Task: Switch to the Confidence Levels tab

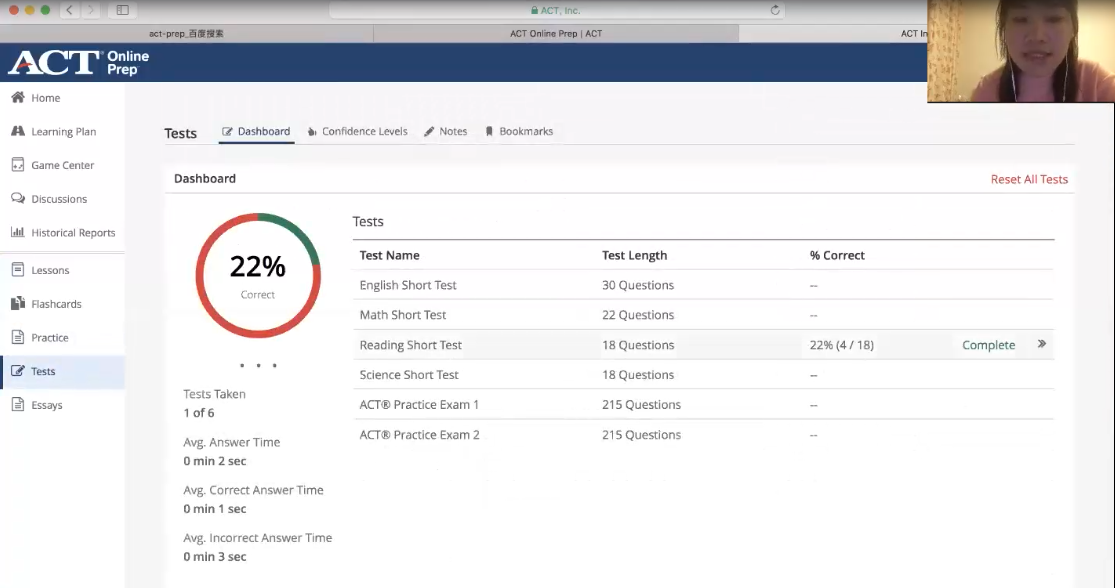Action: click(357, 132)
